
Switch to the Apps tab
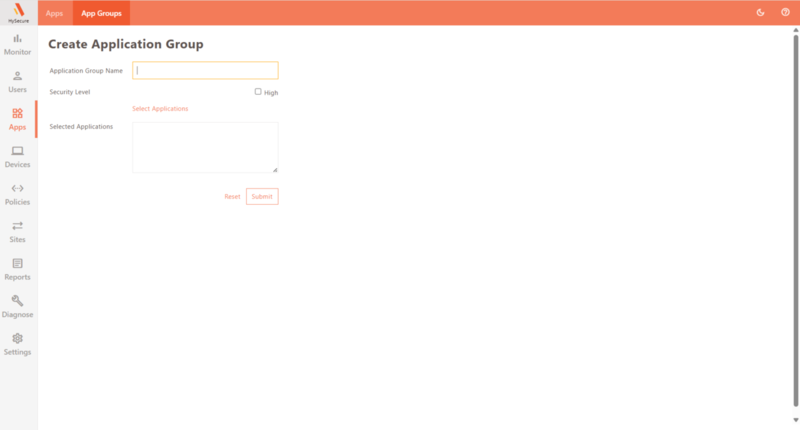54,13
